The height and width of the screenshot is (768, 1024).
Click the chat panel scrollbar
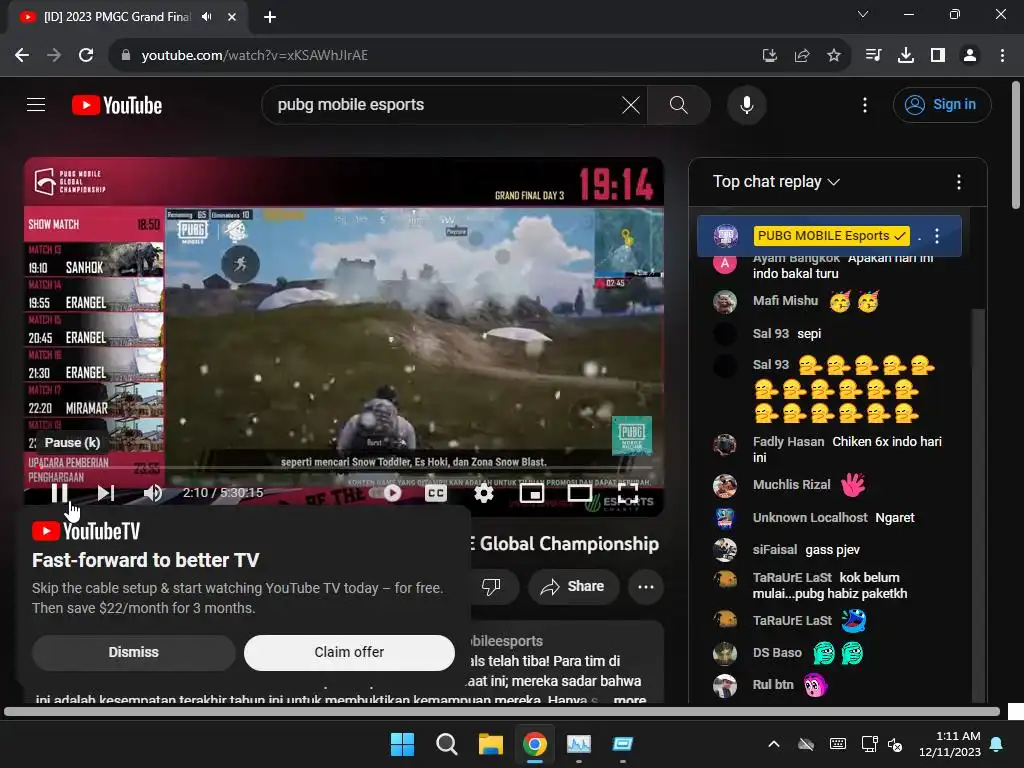pyautogui.click(x=978, y=503)
